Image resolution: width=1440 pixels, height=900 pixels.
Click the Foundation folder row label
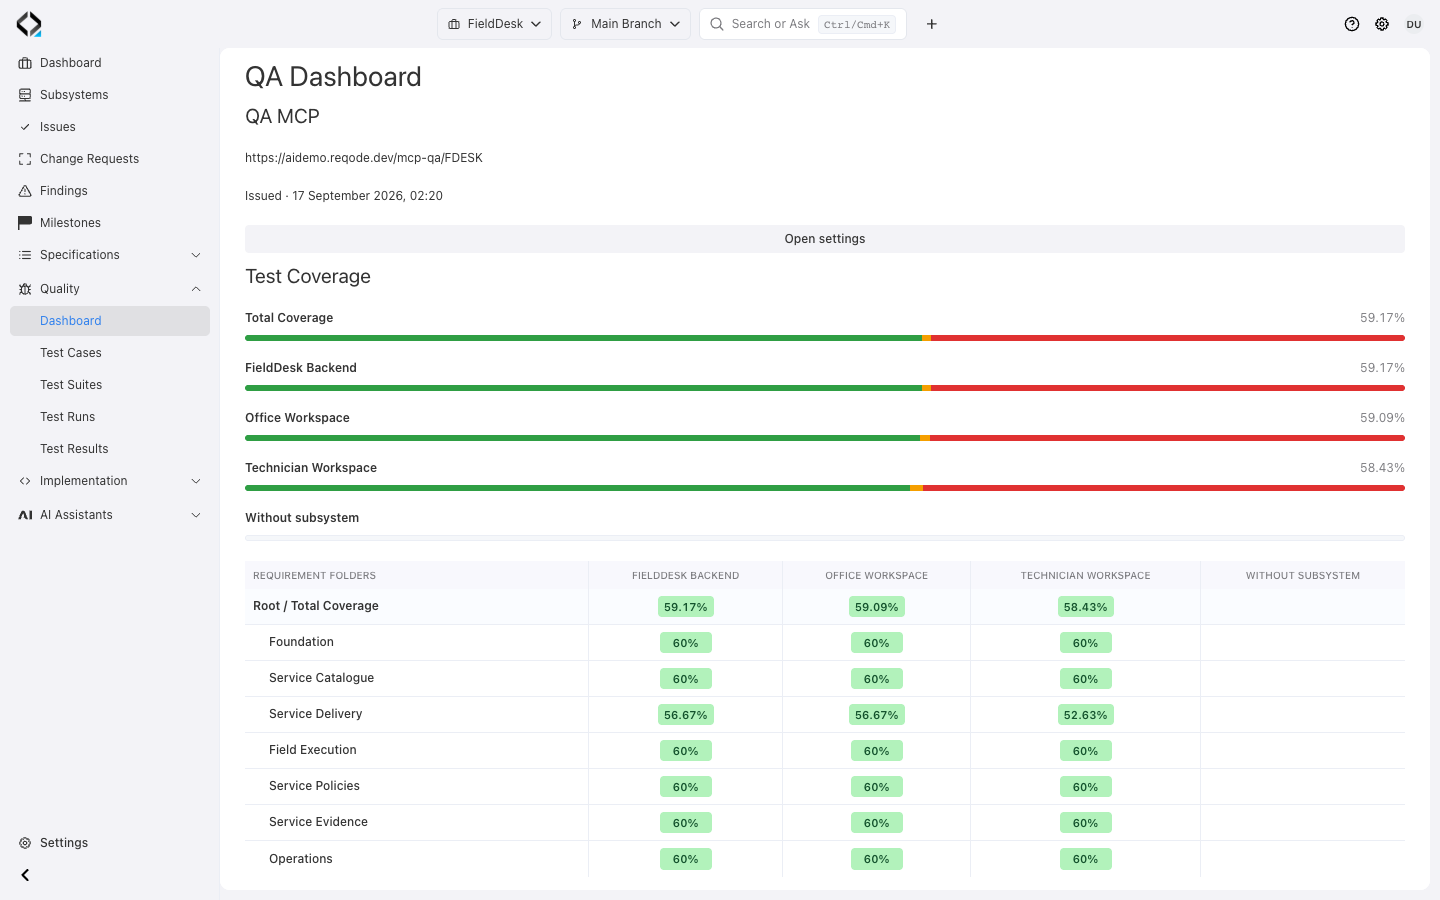[x=301, y=642]
